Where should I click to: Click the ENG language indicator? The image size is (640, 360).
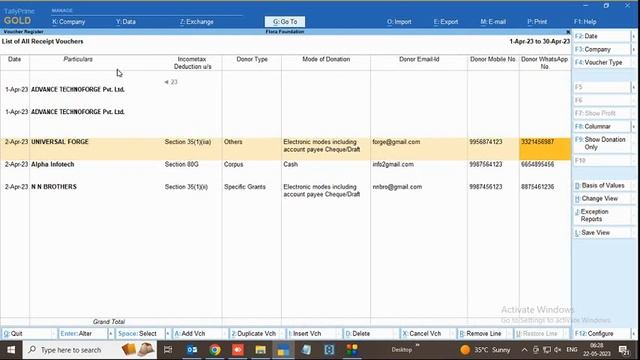point(572,350)
